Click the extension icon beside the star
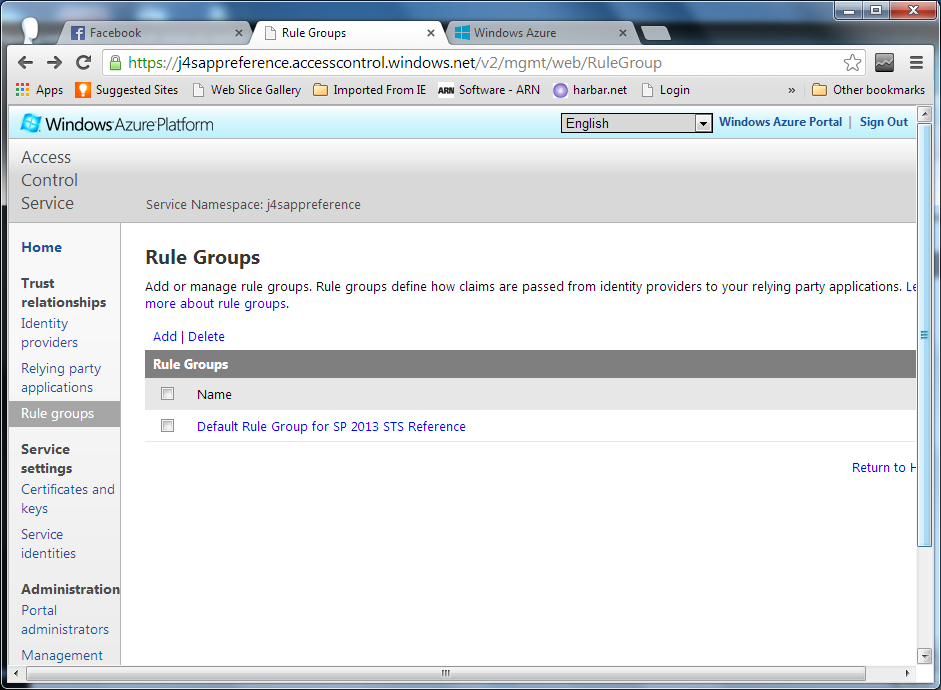The width and height of the screenshot is (941, 690). click(884, 62)
